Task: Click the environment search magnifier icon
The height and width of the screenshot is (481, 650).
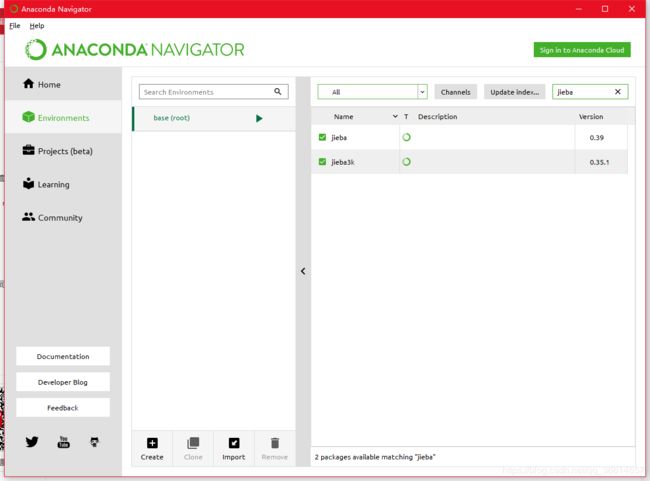Action: point(277,92)
